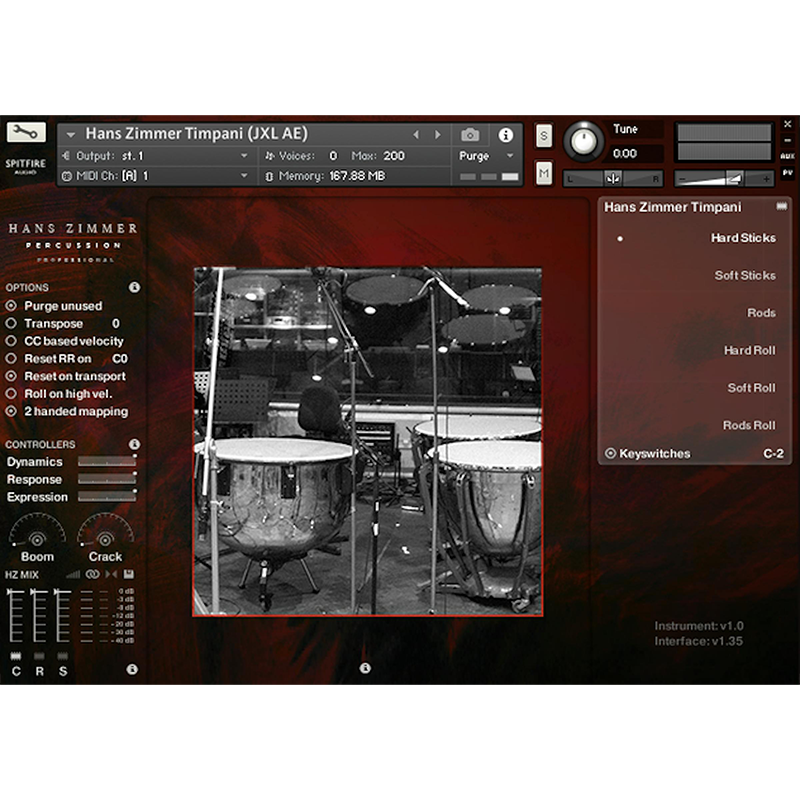Open the instrument info icon in header
Viewport: 800px width, 800px height.
[505, 135]
